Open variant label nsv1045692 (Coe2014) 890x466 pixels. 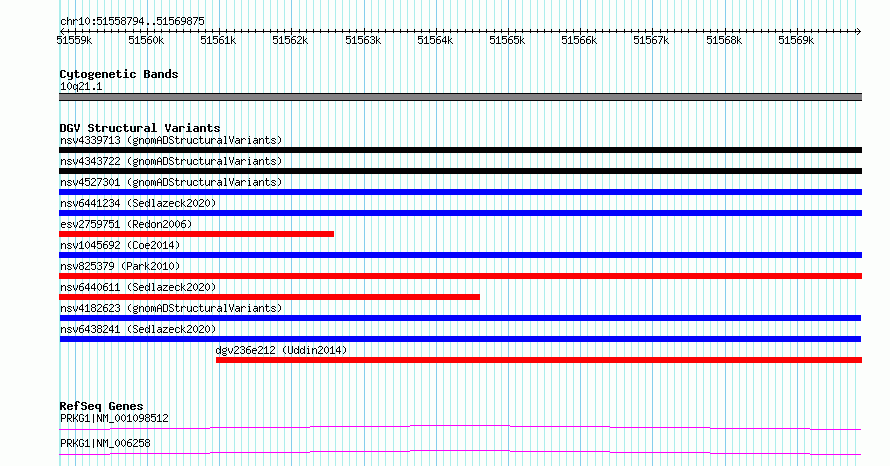[x=120, y=245]
